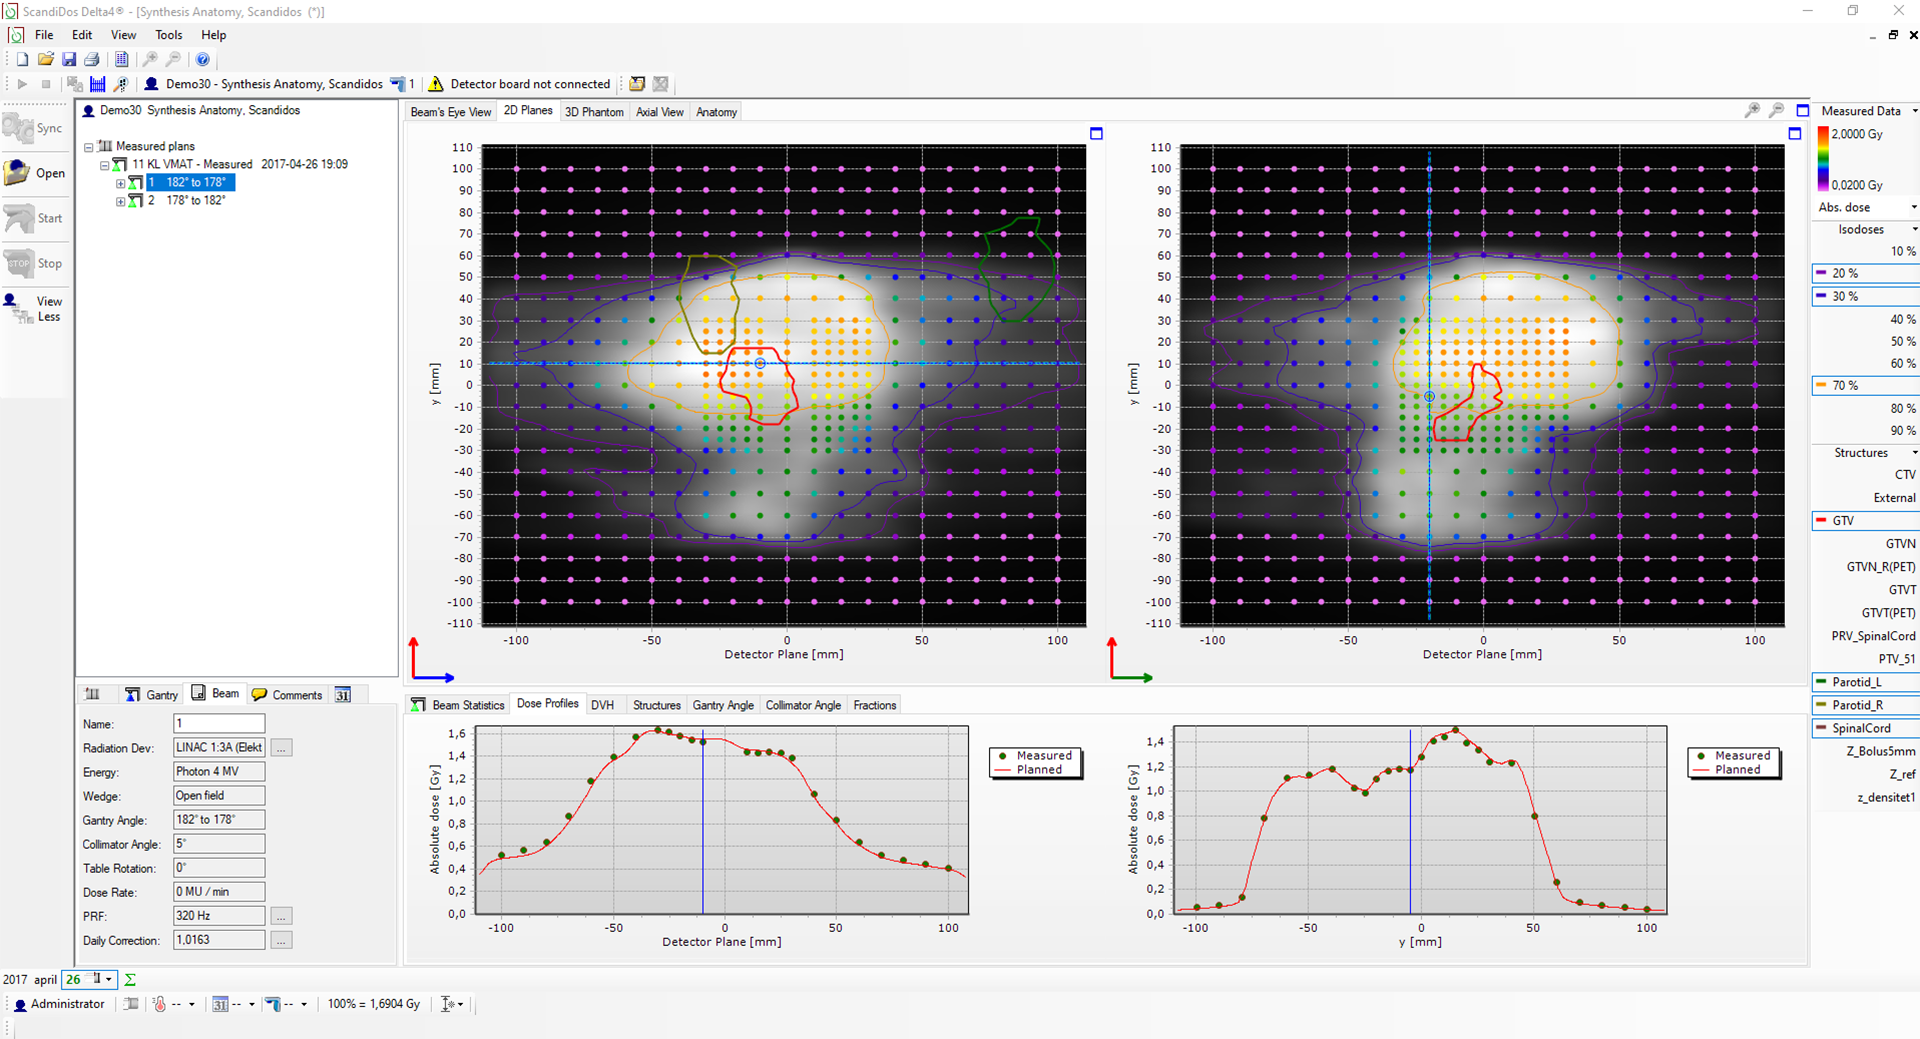Open the Help question mark icon
This screenshot has height=1039, width=1920.
coord(203,60)
